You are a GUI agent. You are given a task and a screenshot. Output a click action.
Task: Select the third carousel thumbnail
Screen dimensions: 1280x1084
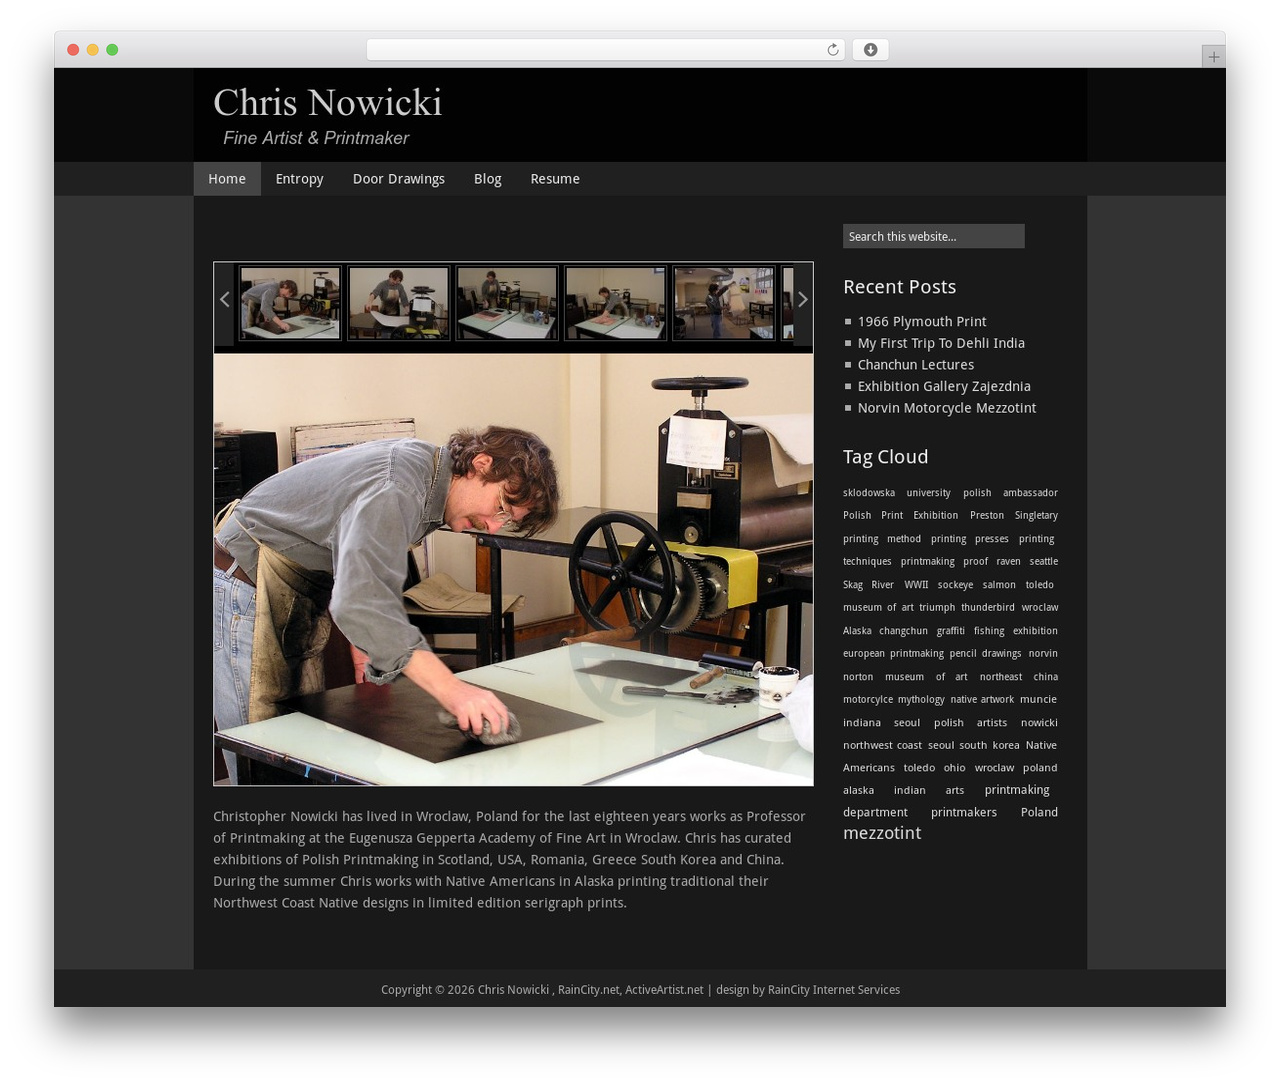[507, 303]
